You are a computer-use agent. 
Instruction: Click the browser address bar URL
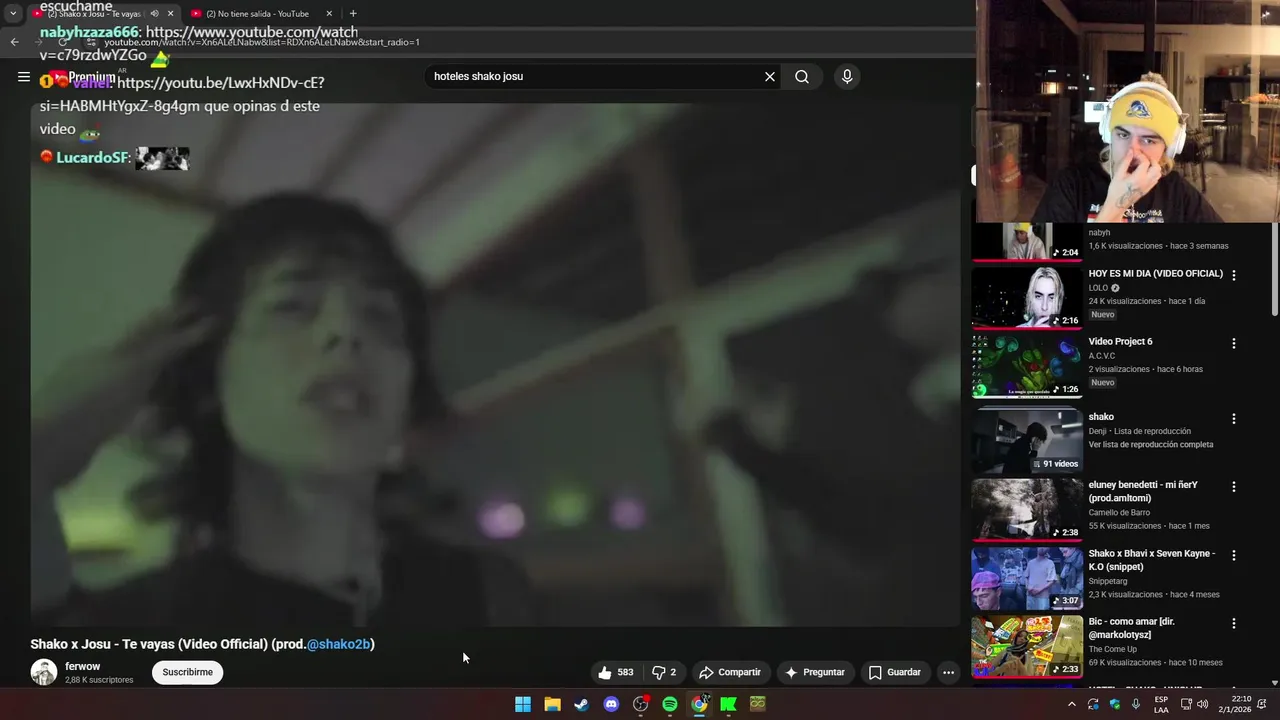(262, 42)
